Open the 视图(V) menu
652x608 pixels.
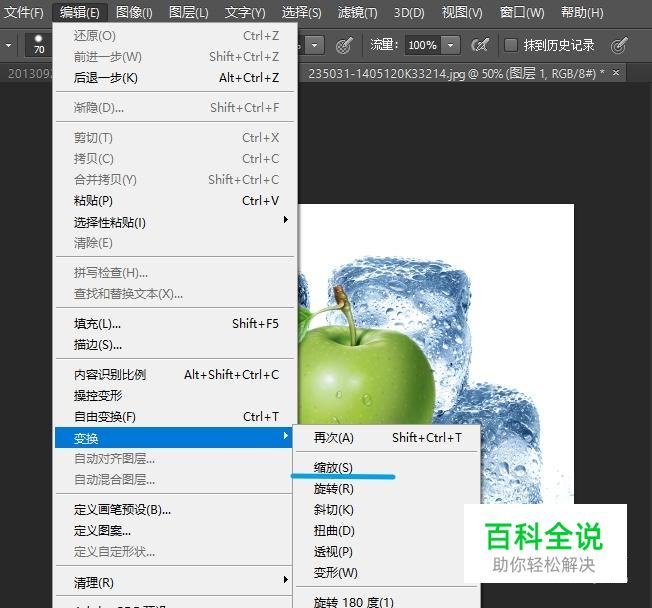[462, 12]
